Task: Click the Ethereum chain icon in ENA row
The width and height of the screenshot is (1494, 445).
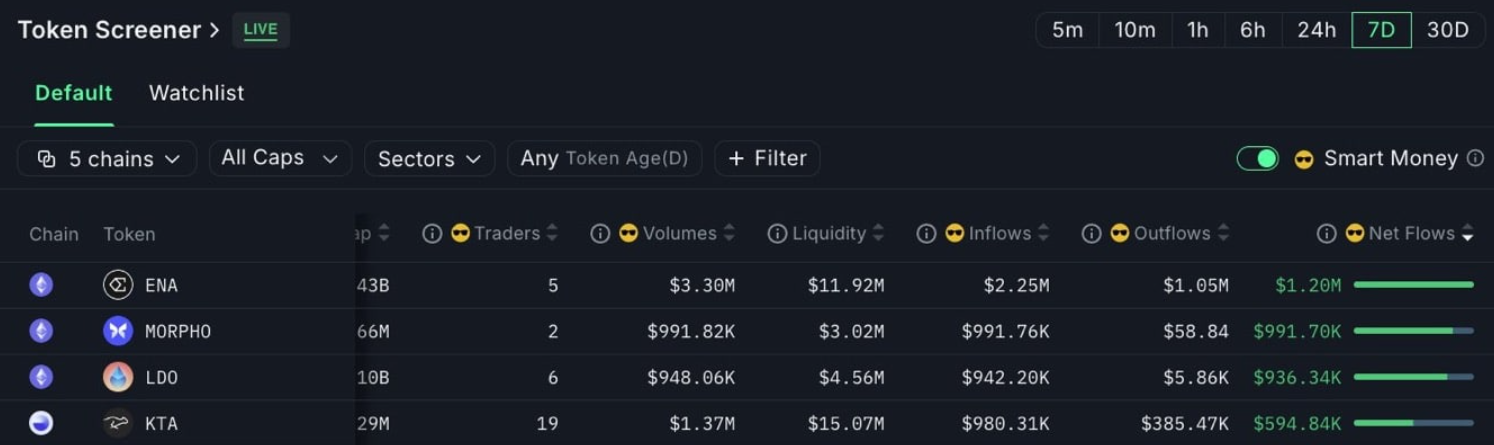Action: (41, 285)
